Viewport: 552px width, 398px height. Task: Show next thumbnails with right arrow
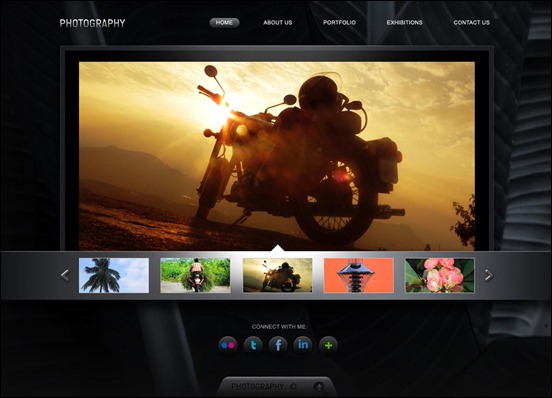coord(488,276)
